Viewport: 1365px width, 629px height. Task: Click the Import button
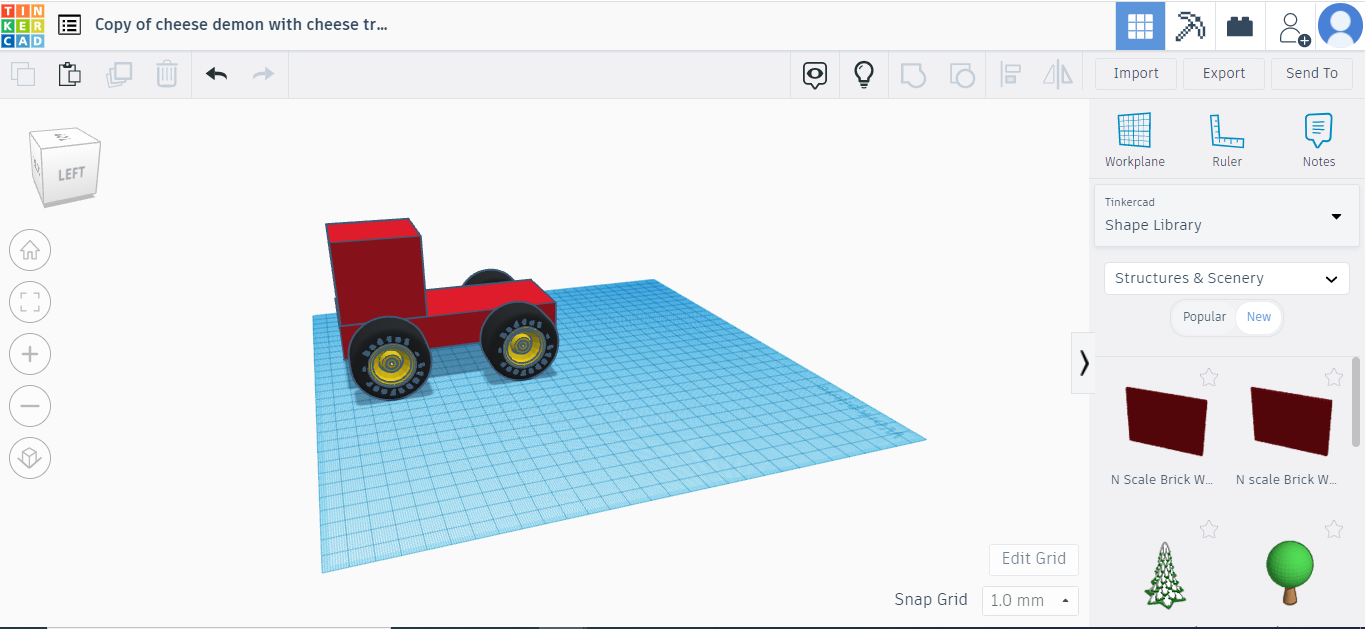coord(1136,73)
